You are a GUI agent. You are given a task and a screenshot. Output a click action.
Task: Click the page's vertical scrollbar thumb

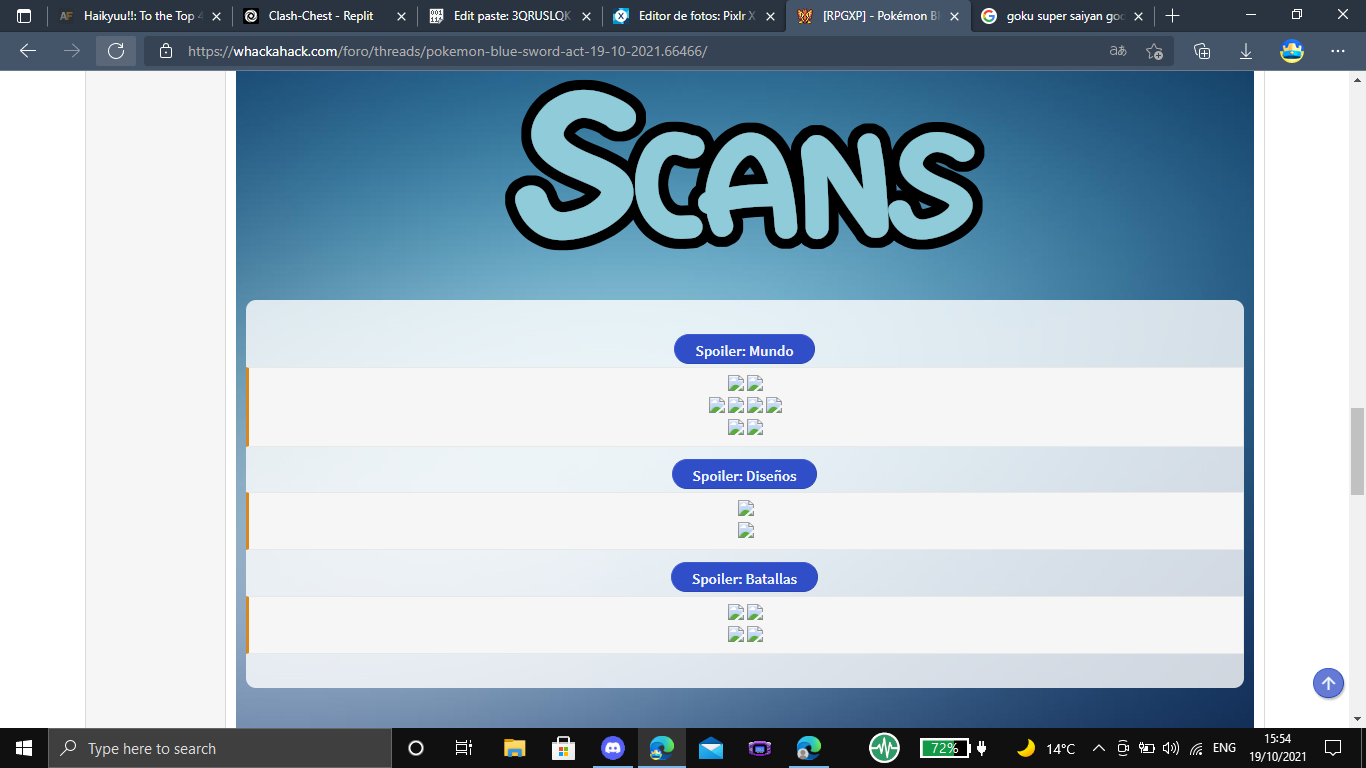tap(1357, 451)
